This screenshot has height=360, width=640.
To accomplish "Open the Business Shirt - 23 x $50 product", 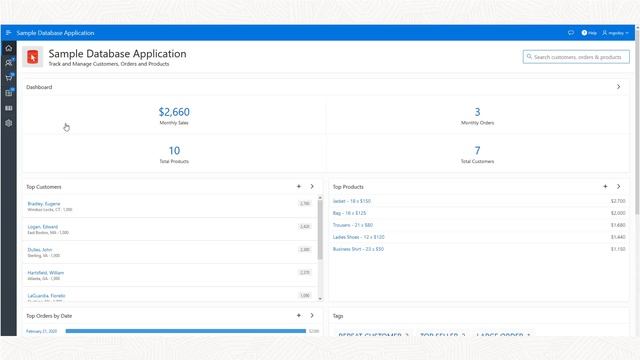I will click(x=358, y=249).
